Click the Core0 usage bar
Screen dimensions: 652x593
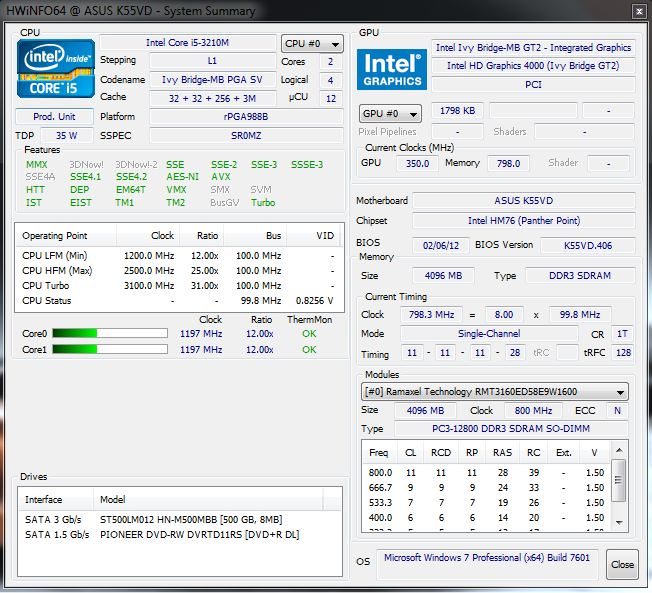pos(110,334)
